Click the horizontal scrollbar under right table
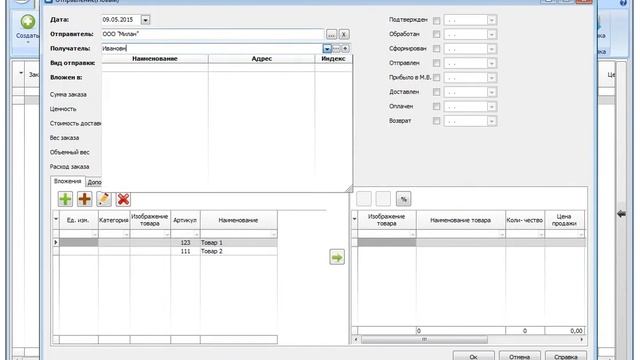The image size is (640, 360). (424, 340)
